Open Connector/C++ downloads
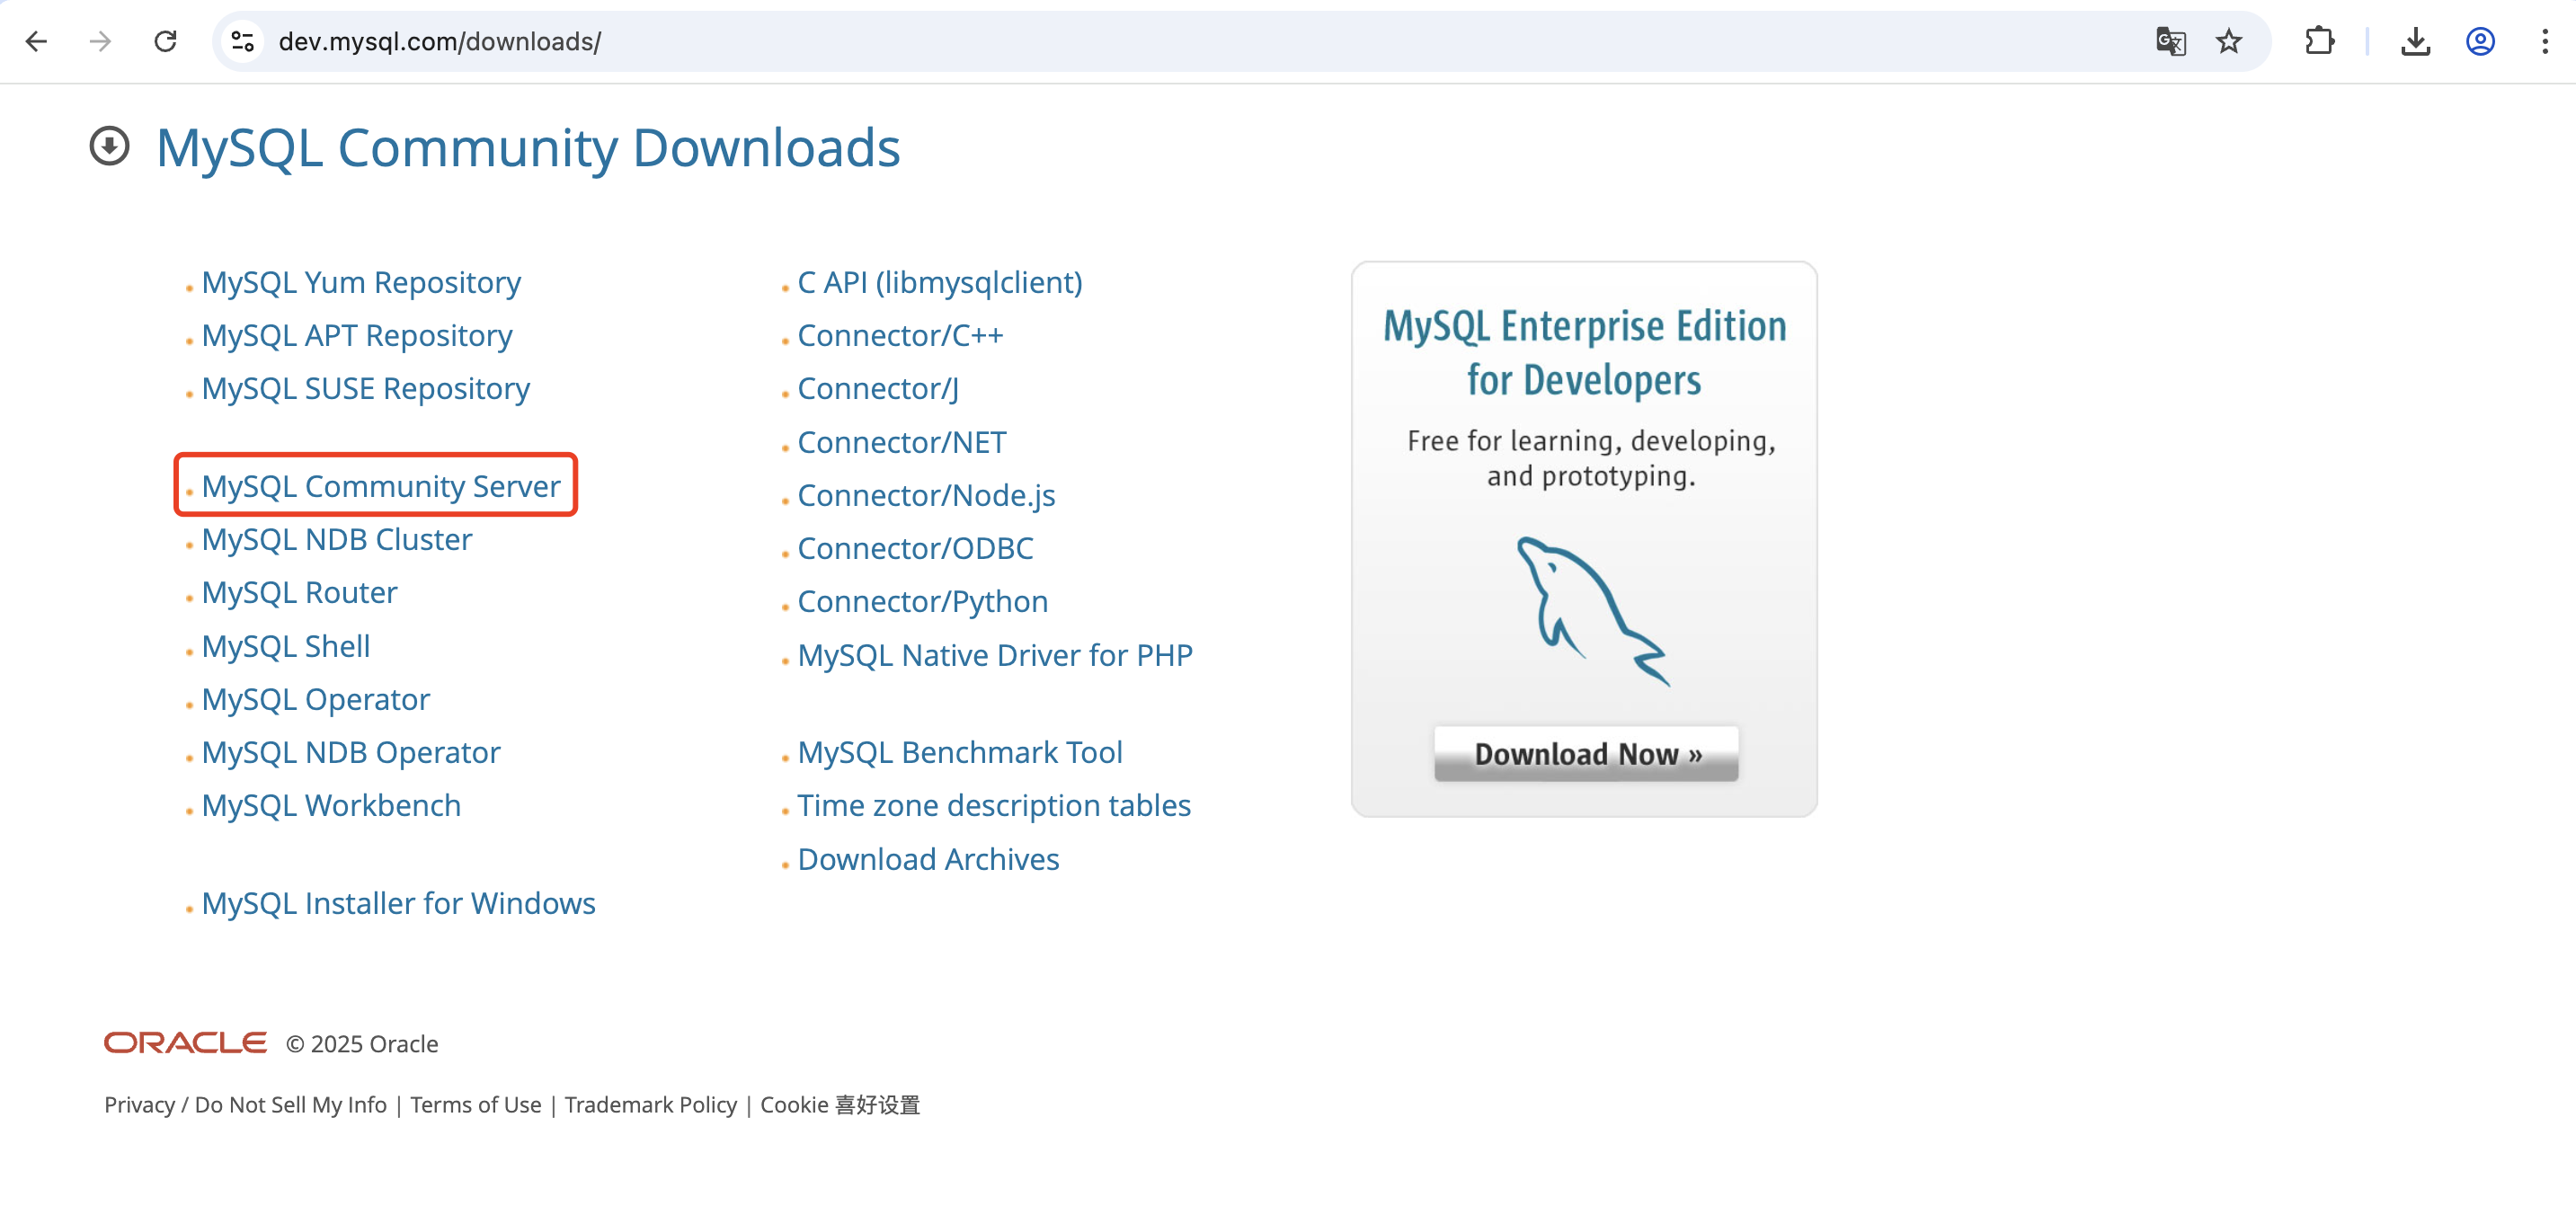This screenshot has width=2576, height=1215. tap(900, 336)
